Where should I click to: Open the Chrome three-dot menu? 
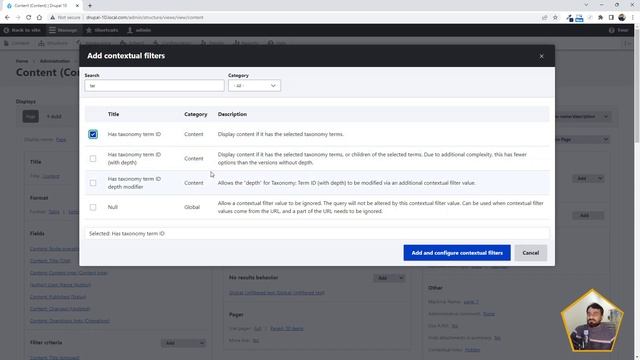pyautogui.click(x=633, y=18)
